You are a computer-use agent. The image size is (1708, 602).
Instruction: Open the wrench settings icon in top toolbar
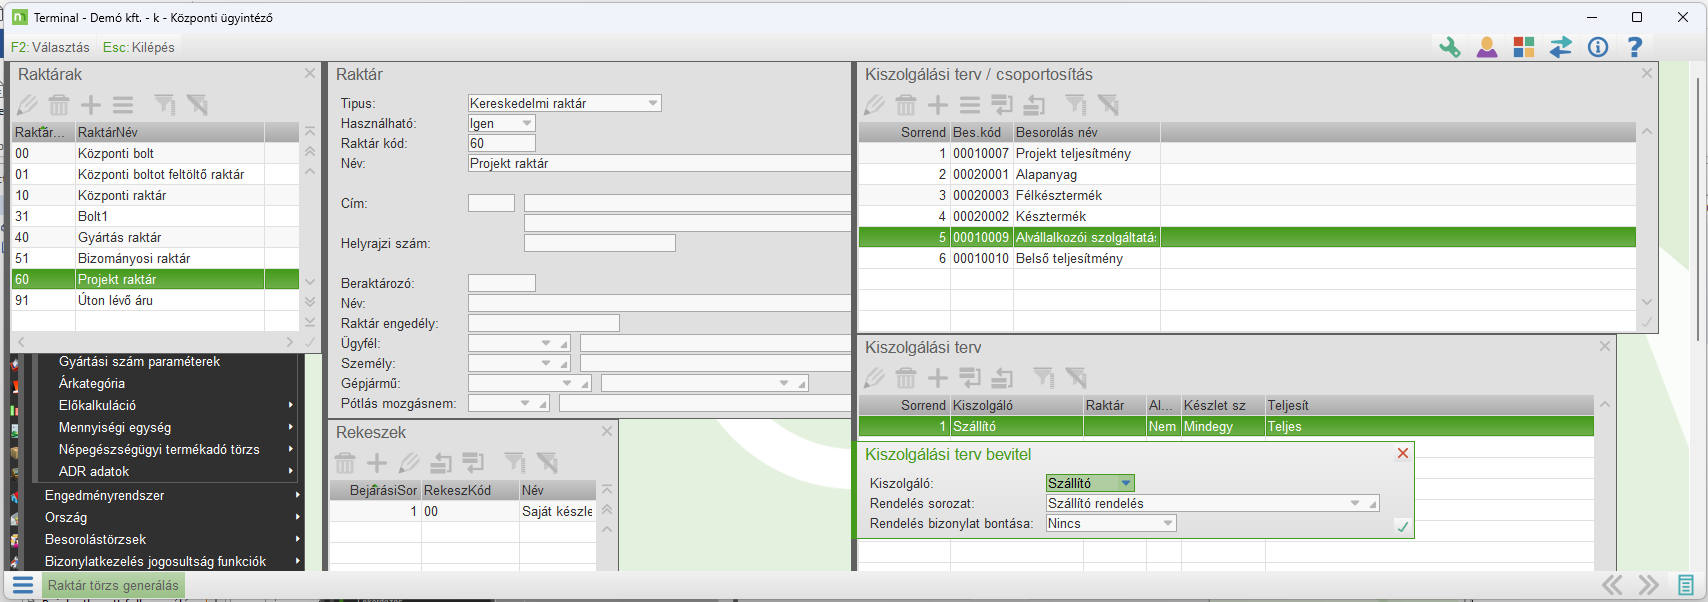pyautogui.click(x=1449, y=47)
